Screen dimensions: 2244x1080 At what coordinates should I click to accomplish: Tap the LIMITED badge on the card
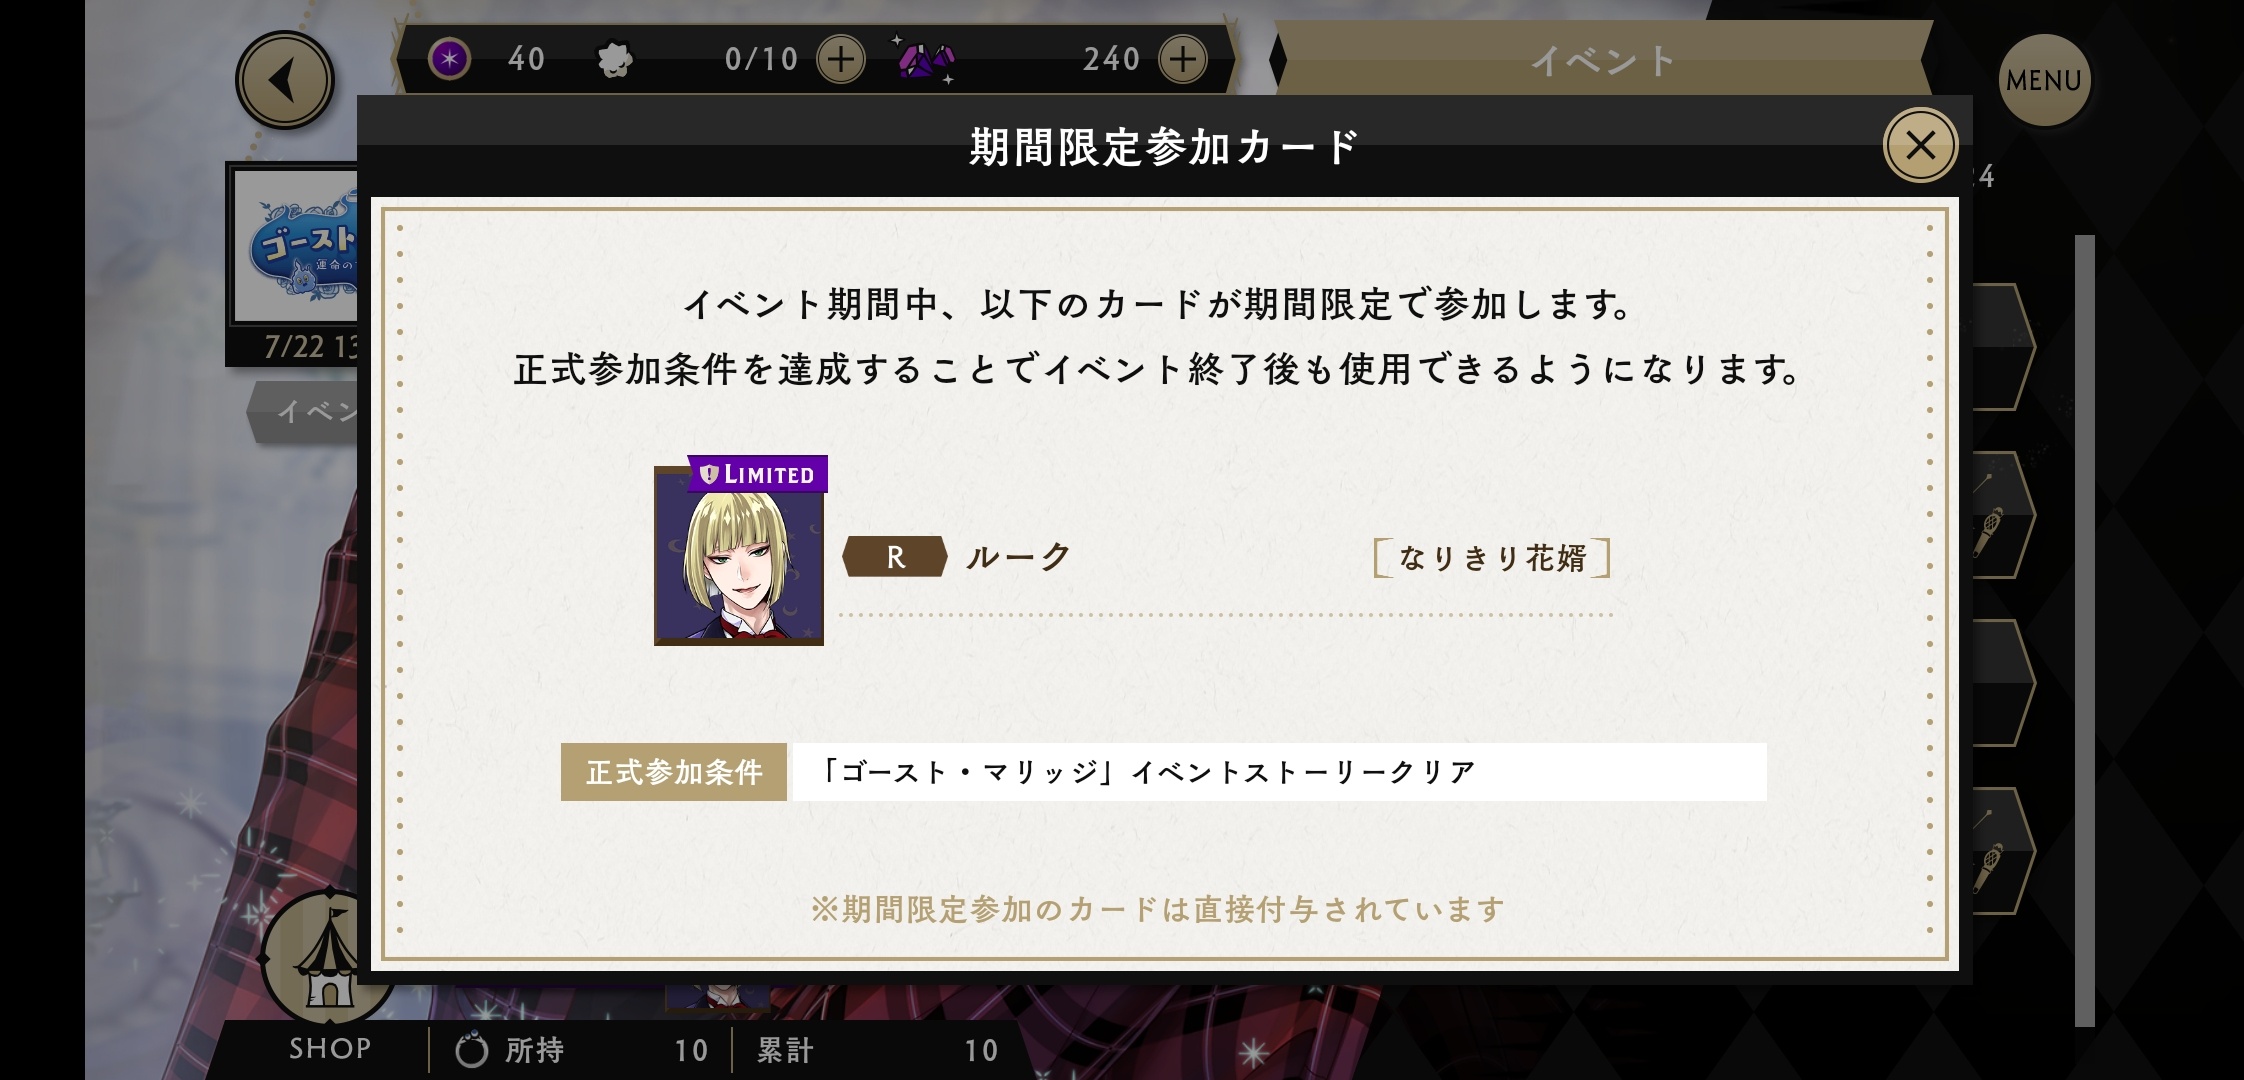[757, 474]
